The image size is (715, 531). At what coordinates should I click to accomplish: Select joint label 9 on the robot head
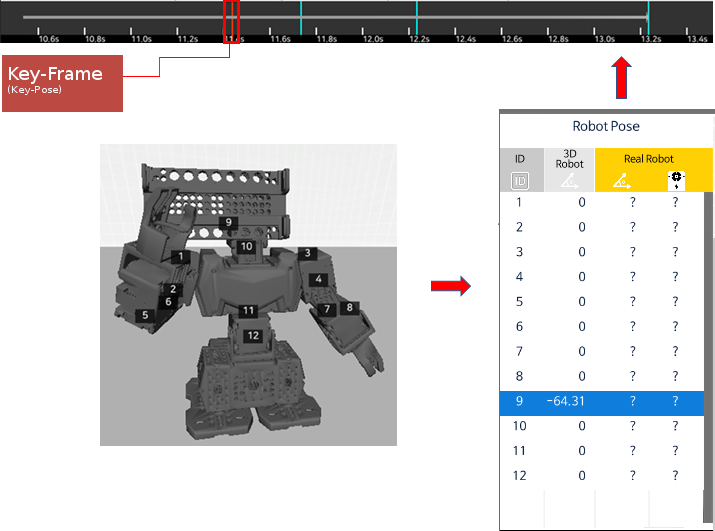click(228, 222)
